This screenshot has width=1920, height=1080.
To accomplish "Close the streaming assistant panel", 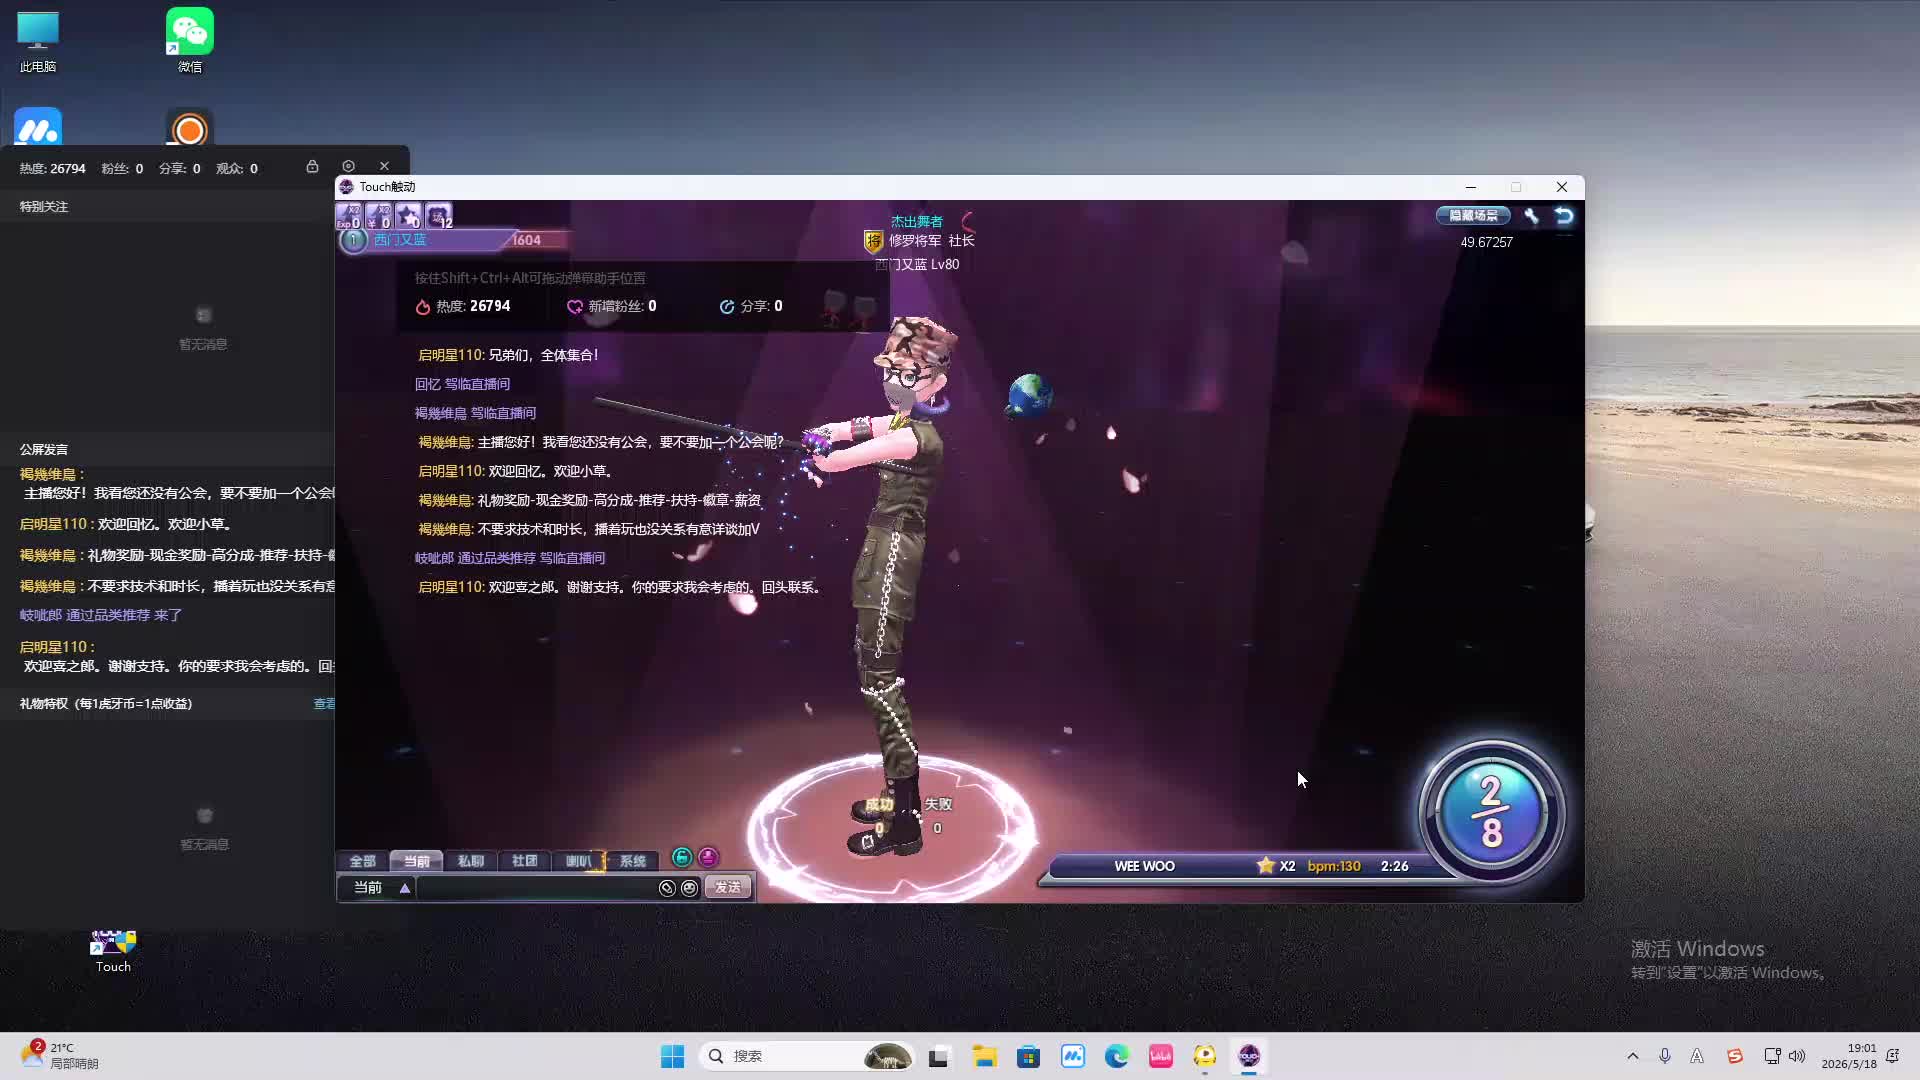I will tap(384, 166).
